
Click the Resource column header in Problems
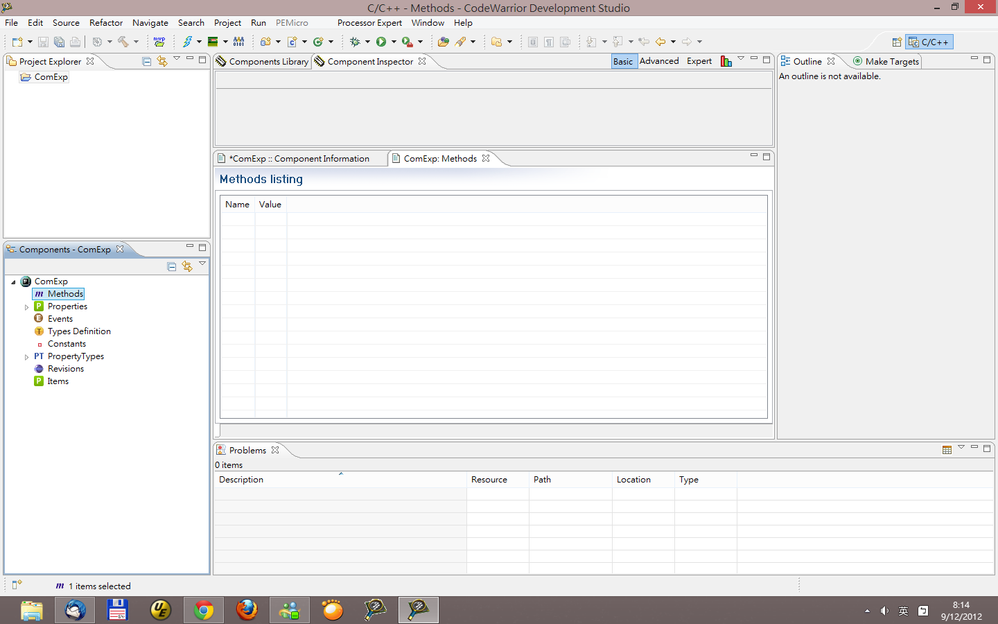click(497, 479)
